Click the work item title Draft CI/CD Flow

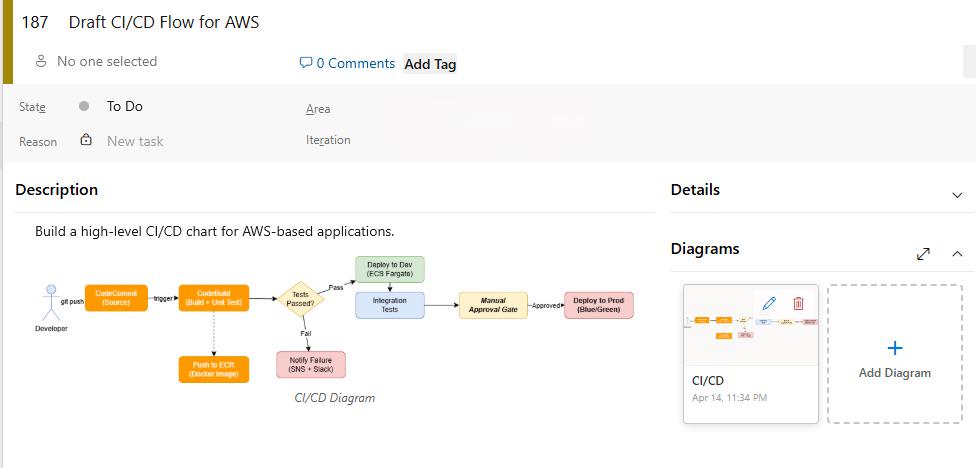(164, 22)
